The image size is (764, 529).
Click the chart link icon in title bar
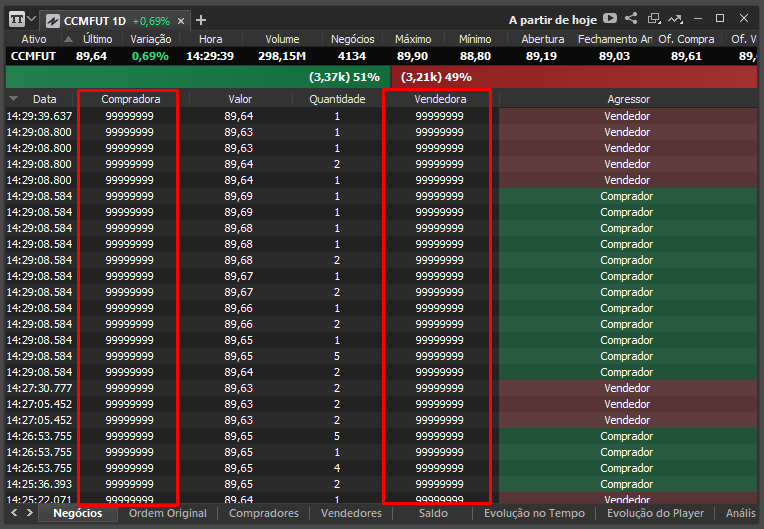[675, 19]
